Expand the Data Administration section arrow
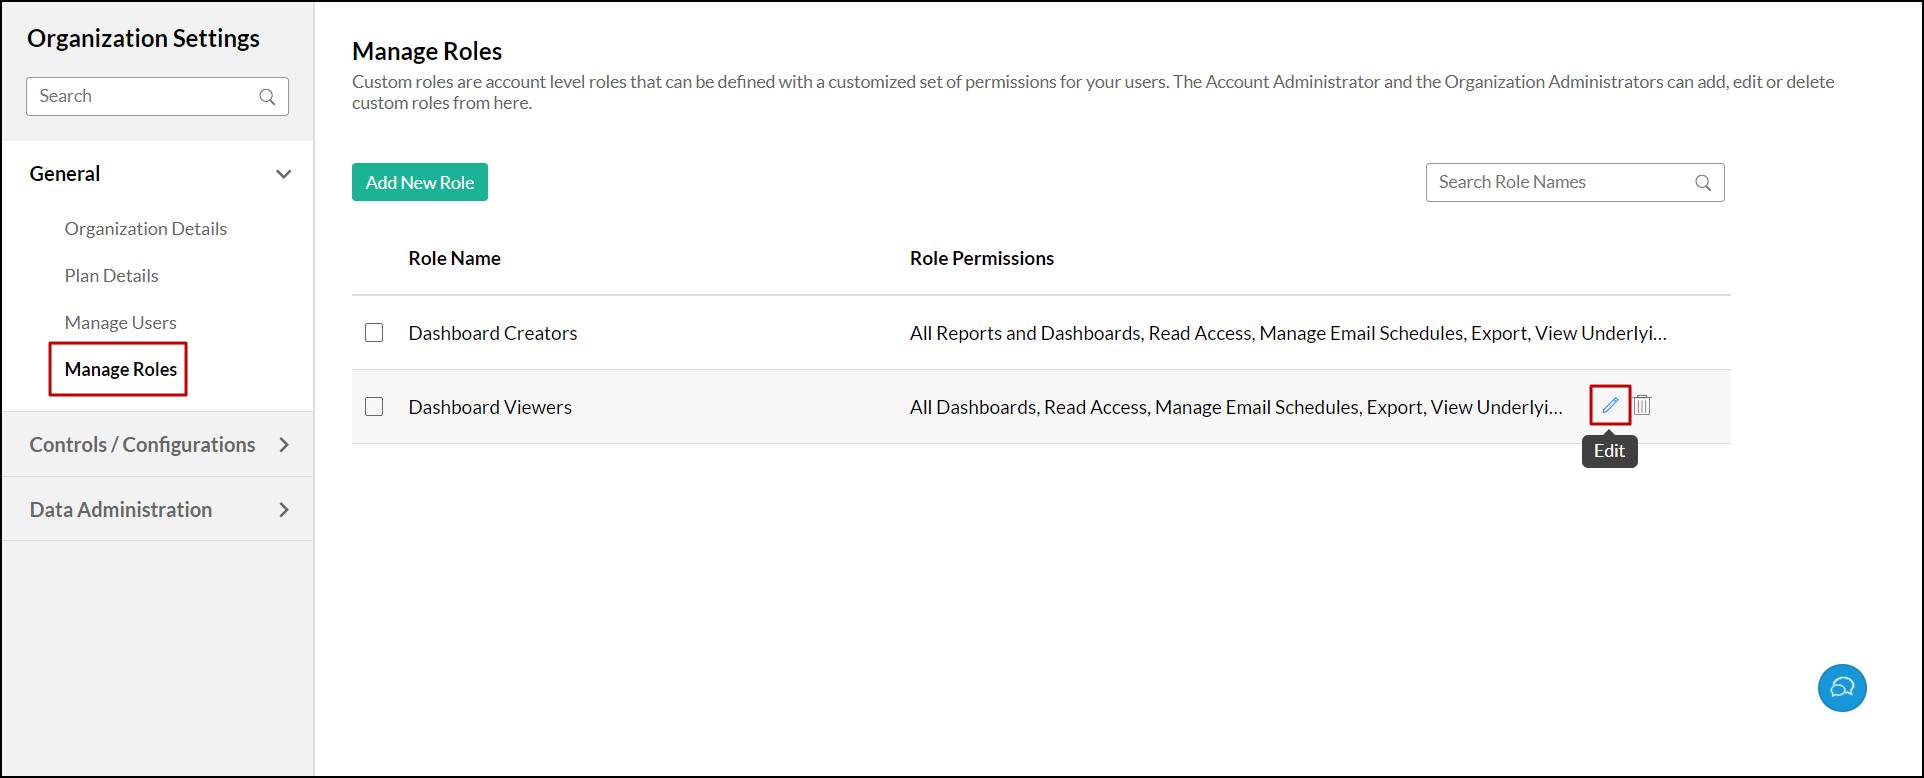The width and height of the screenshot is (1924, 778). pos(284,510)
